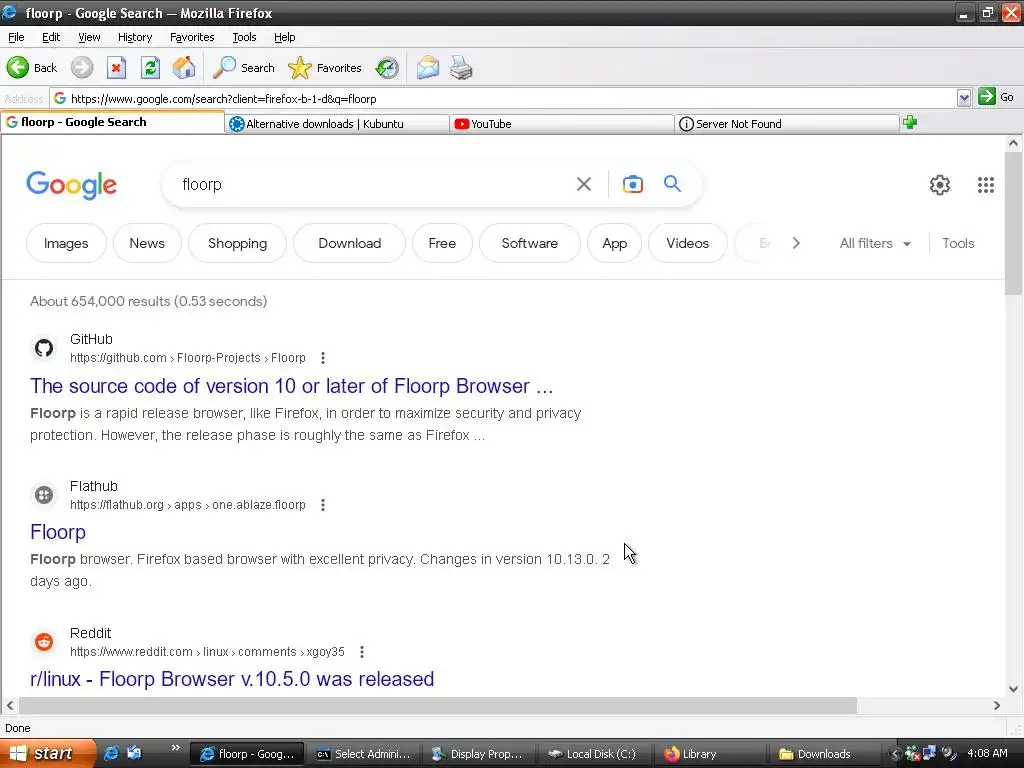Filter results by Videos

(688, 243)
